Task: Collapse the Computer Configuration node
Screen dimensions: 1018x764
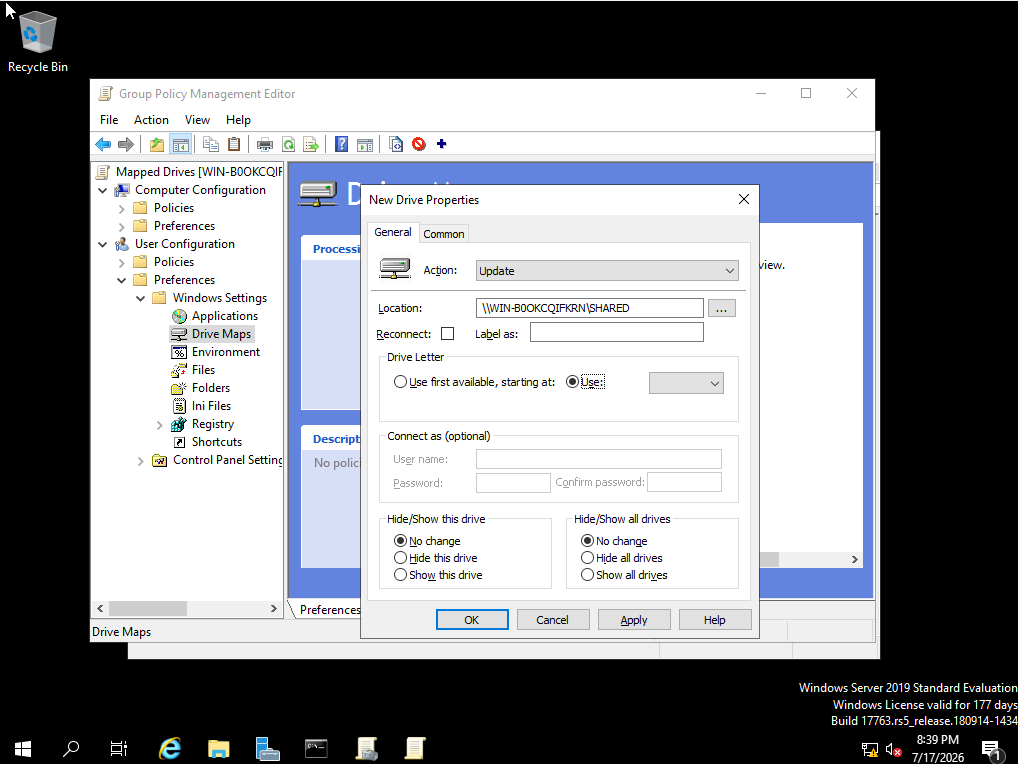Action: pyautogui.click(x=103, y=190)
